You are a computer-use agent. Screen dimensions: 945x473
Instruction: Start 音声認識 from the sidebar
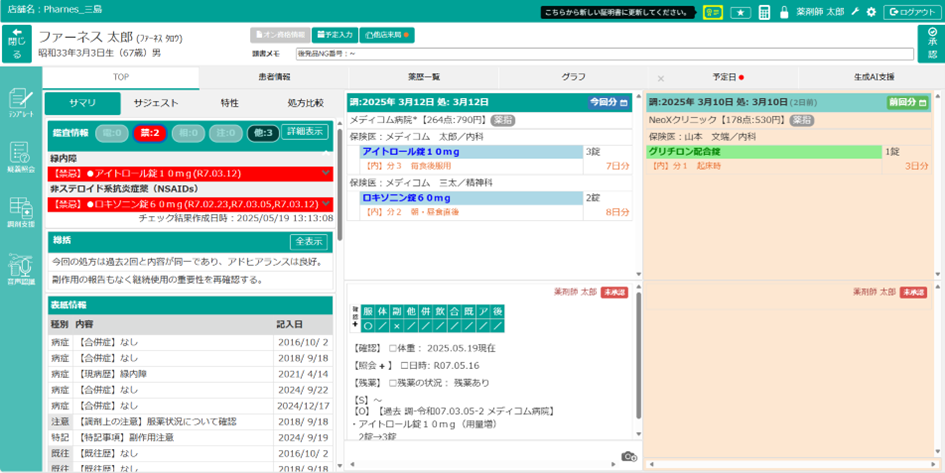pyautogui.click(x=20, y=268)
